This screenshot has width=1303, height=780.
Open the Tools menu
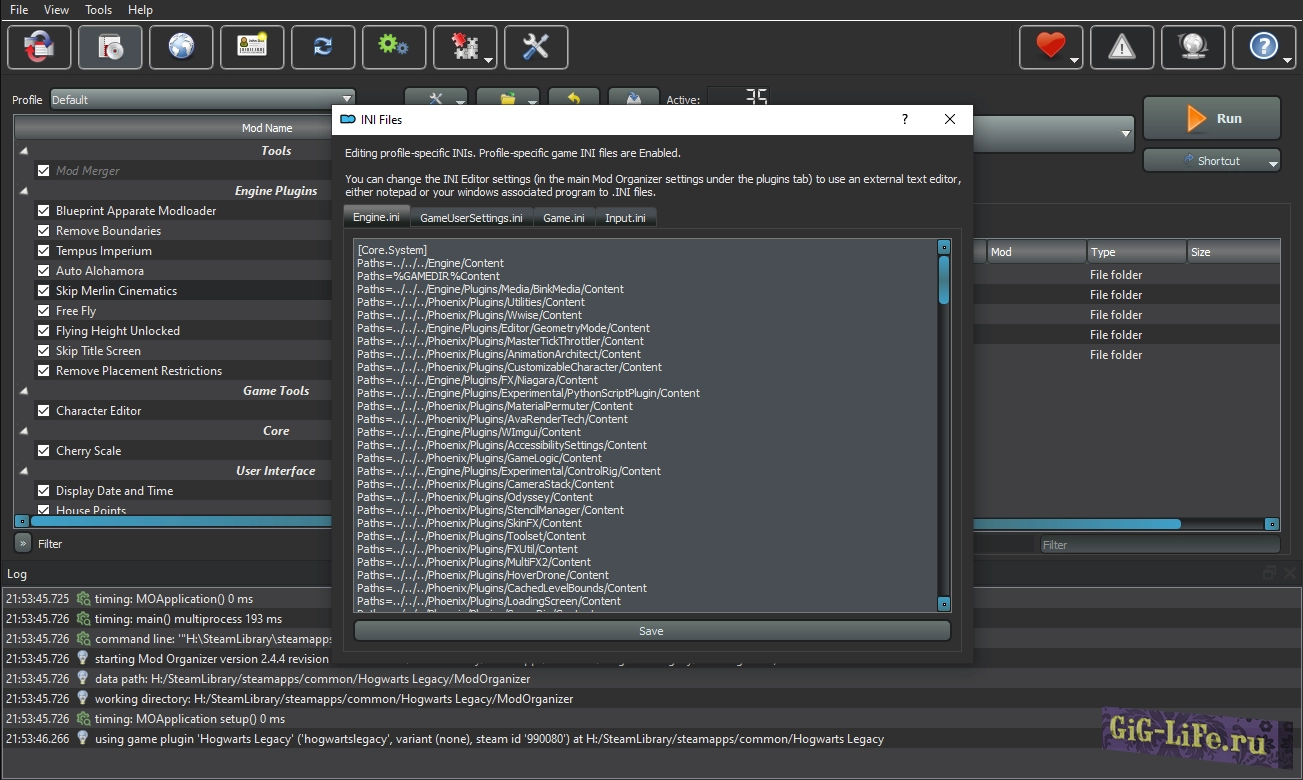point(98,10)
